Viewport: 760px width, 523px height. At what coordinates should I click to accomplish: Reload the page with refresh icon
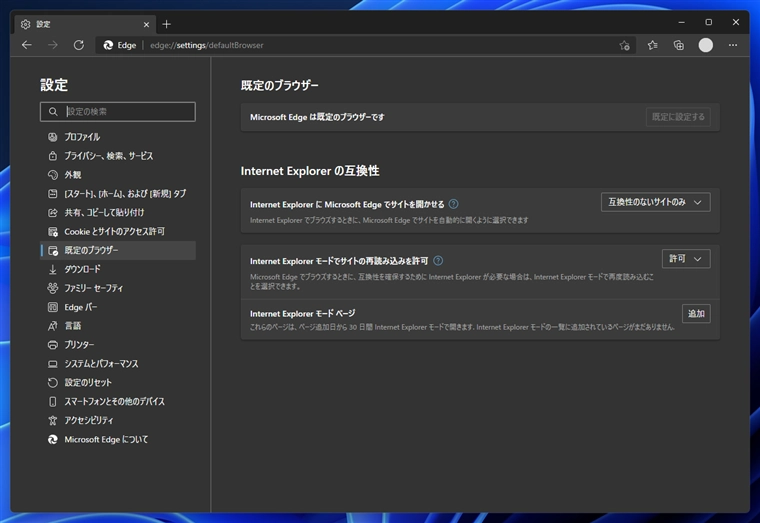79,45
